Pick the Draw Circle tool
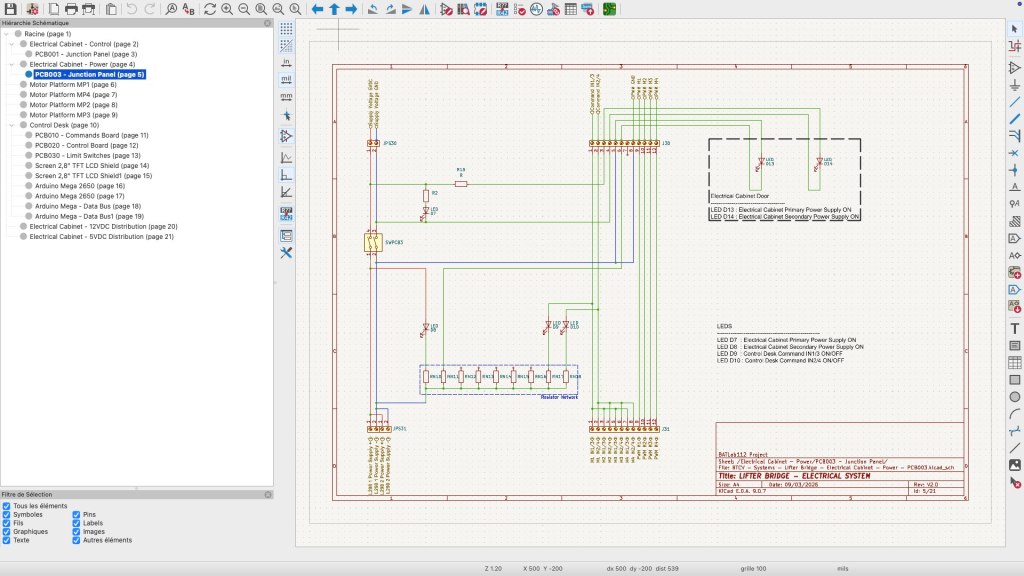The width and height of the screenshot is (1024, 576). click(1015, 397)
